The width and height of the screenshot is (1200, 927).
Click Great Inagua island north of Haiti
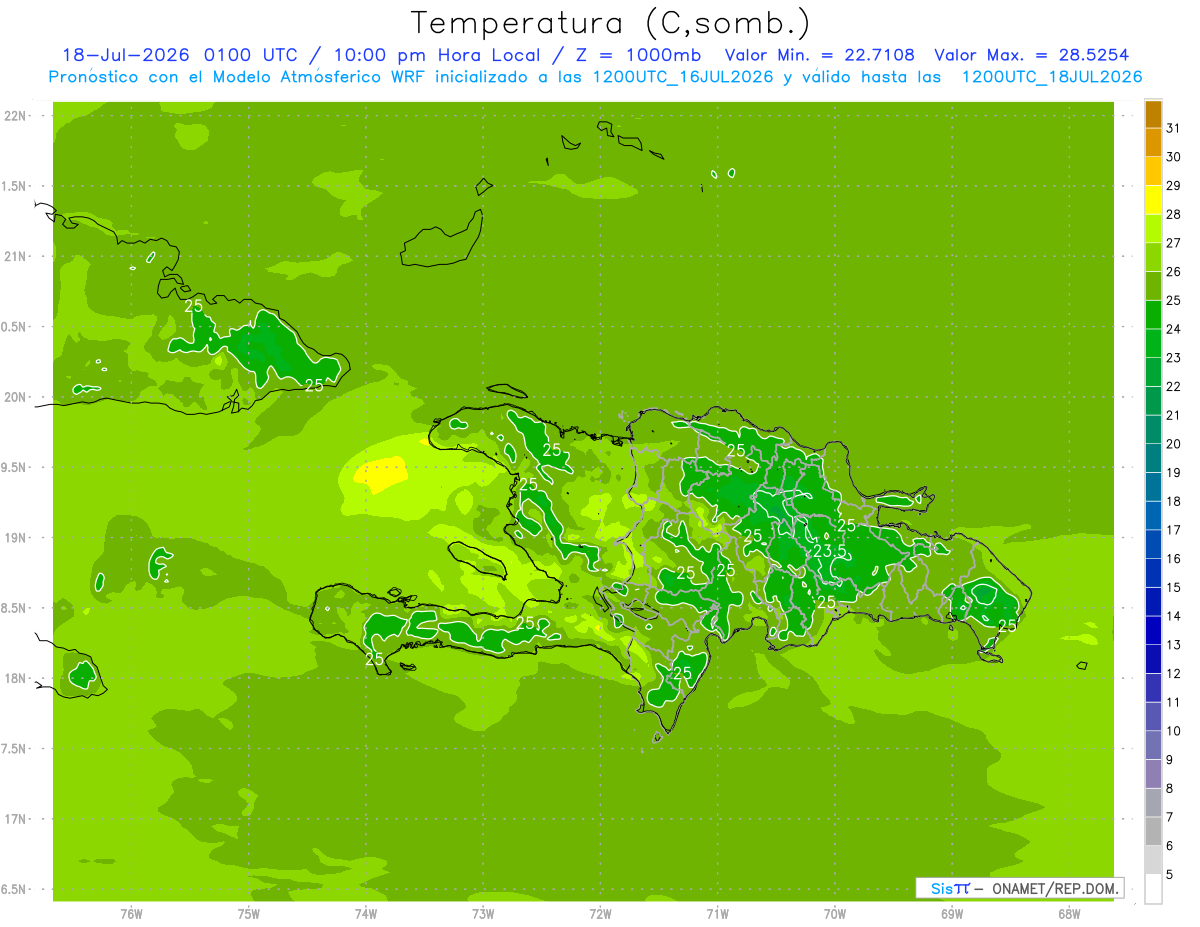tap(442, 240)
